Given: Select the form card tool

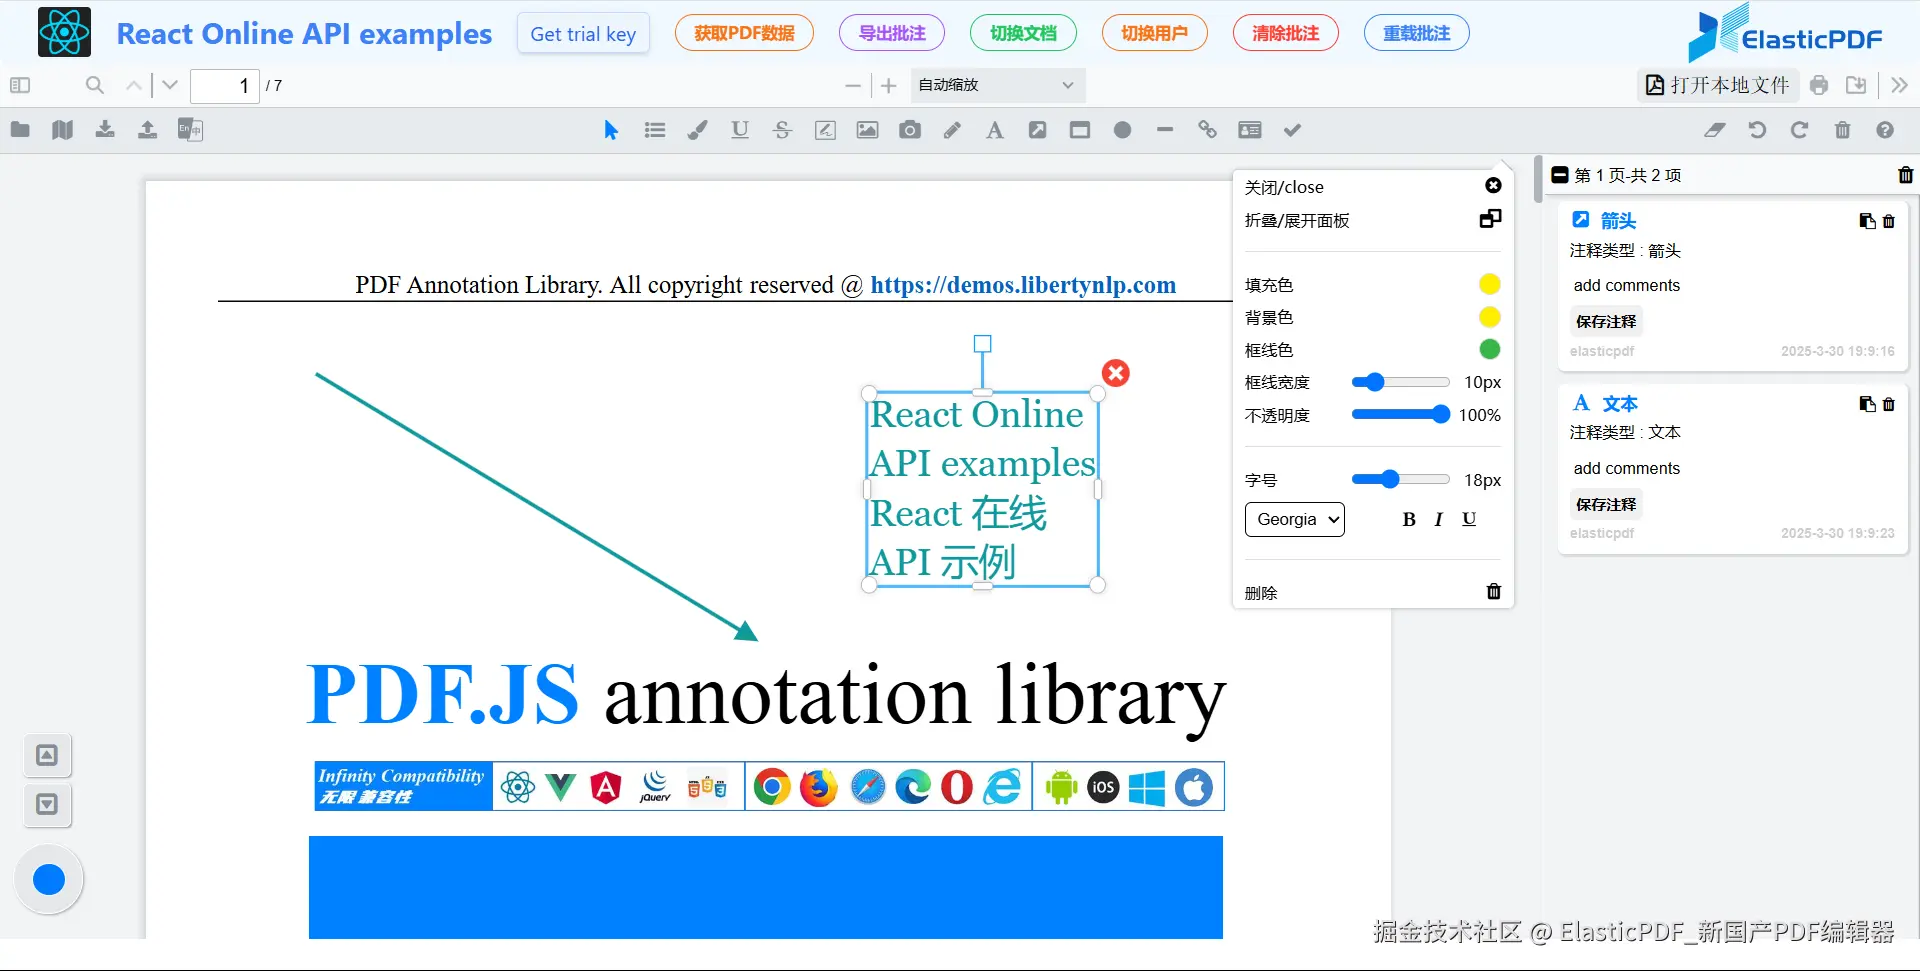Looking at the screenshot, I should pos(1250,130).
